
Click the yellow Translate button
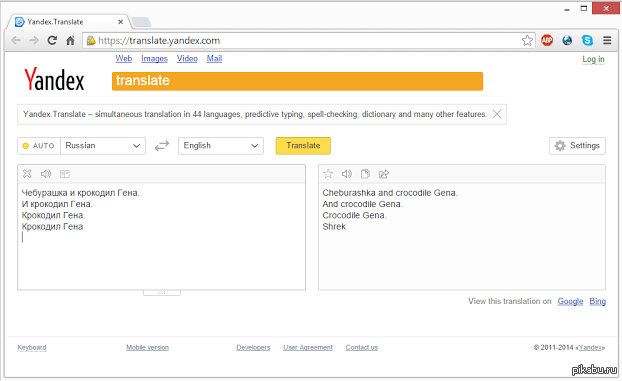point(303,146)
